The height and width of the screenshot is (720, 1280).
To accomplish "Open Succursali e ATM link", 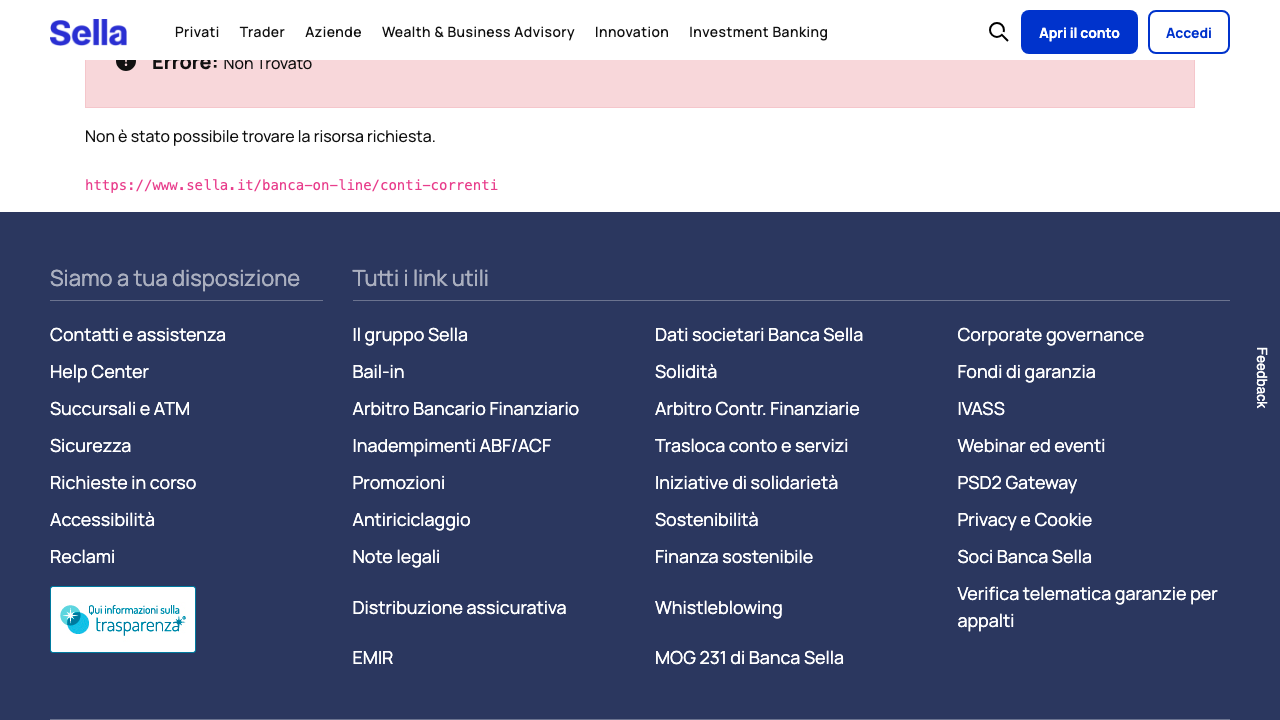I will pyautogui.click(x=120, y=408).
